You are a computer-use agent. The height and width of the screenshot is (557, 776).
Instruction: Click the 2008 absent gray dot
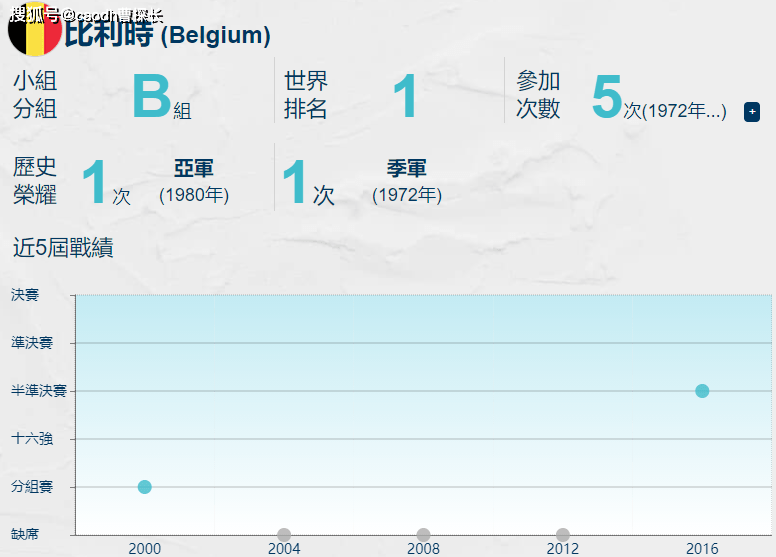click(x=423, y=535)
